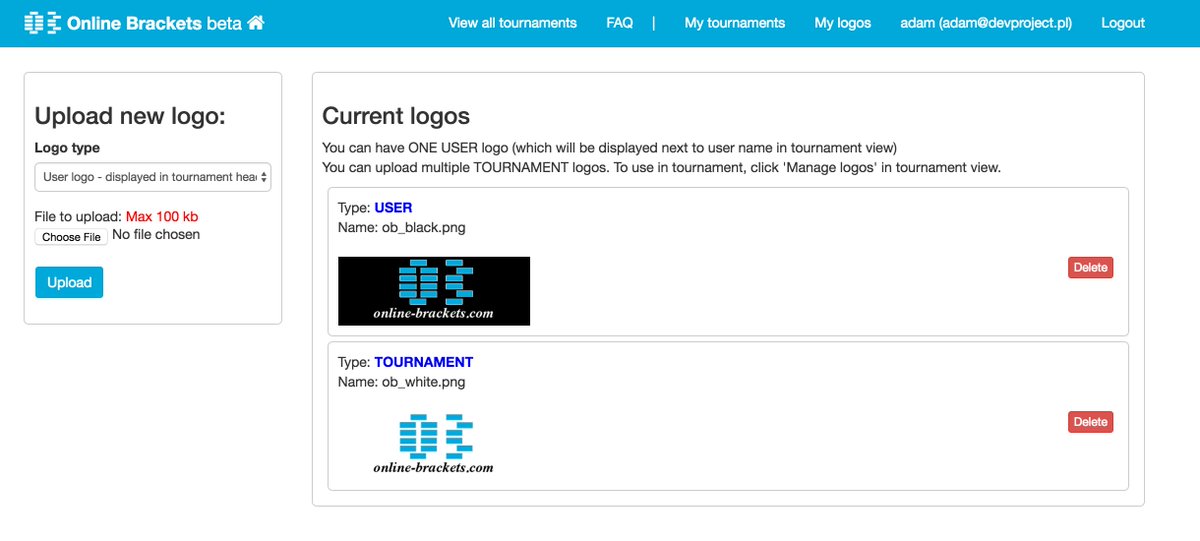Click the 'You can upload multiple TOURNAMENT logos' text
The height and width of the screenshot is (541, 1200).
pos(662,167)
